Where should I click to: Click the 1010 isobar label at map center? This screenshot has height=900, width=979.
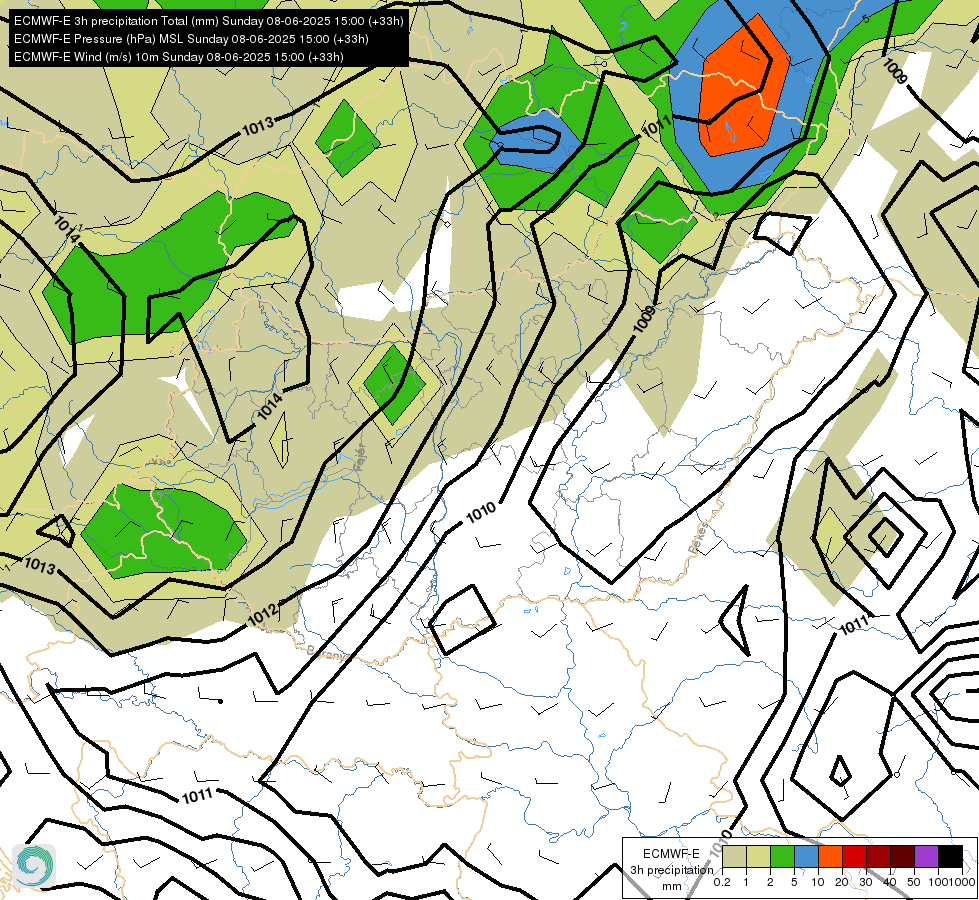481,512
